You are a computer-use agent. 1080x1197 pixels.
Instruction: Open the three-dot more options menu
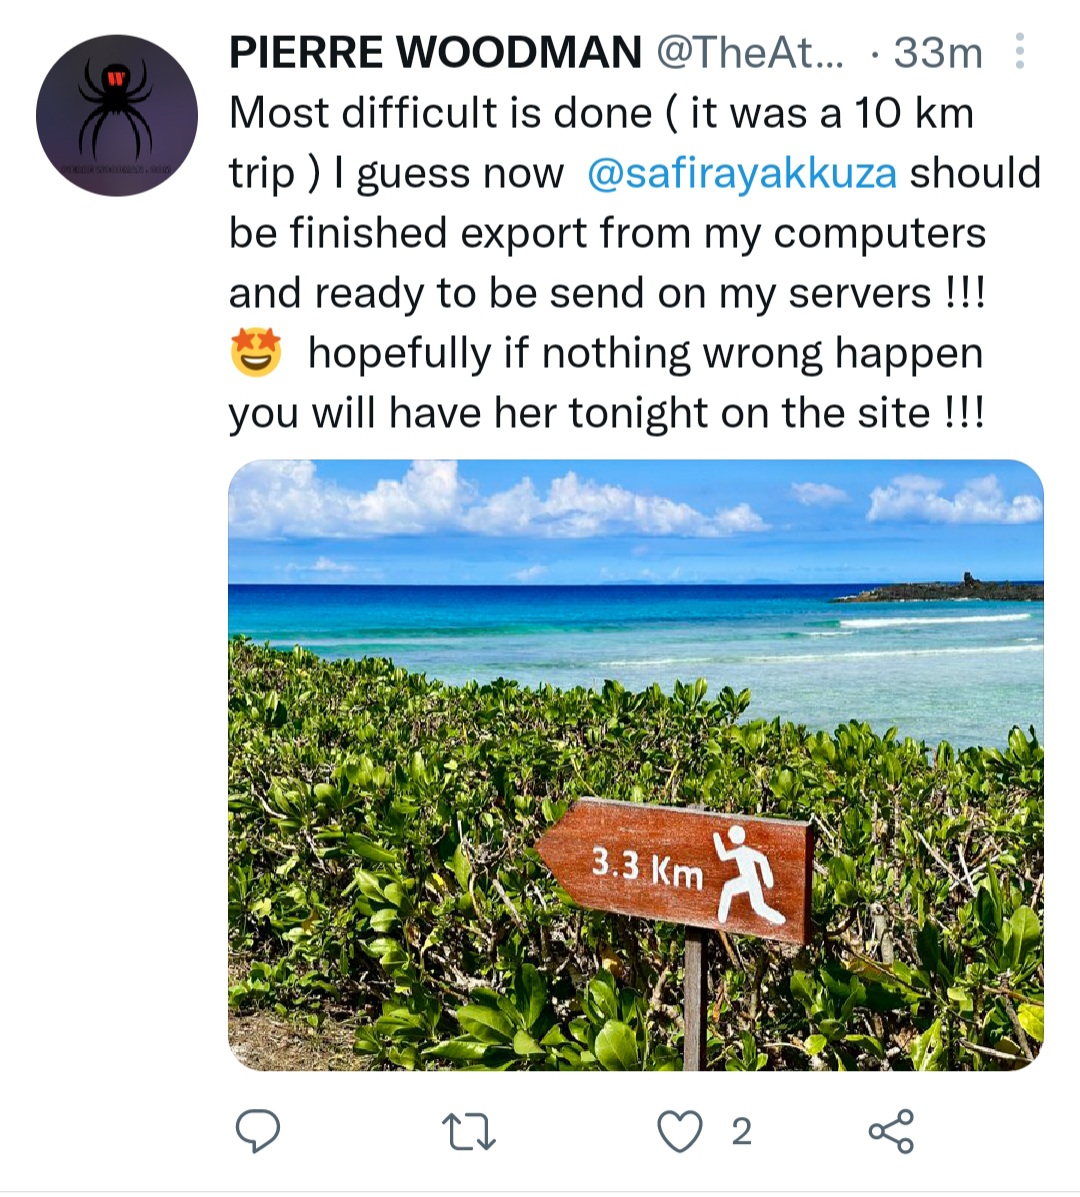(1019, 52)
